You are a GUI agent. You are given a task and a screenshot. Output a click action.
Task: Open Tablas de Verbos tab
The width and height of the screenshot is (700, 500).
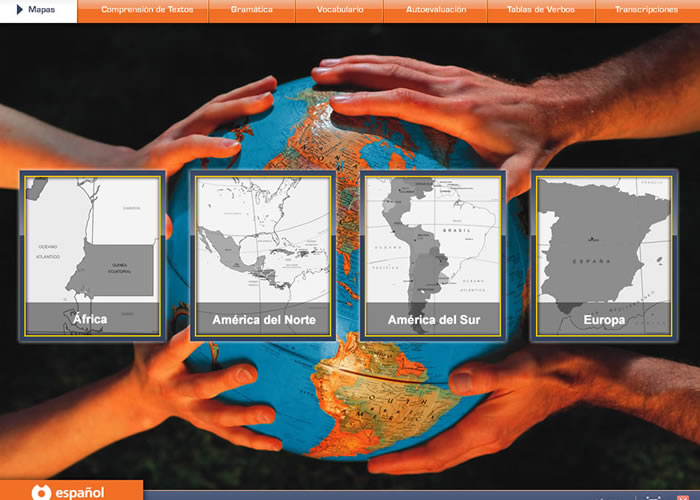coord(541,11)
